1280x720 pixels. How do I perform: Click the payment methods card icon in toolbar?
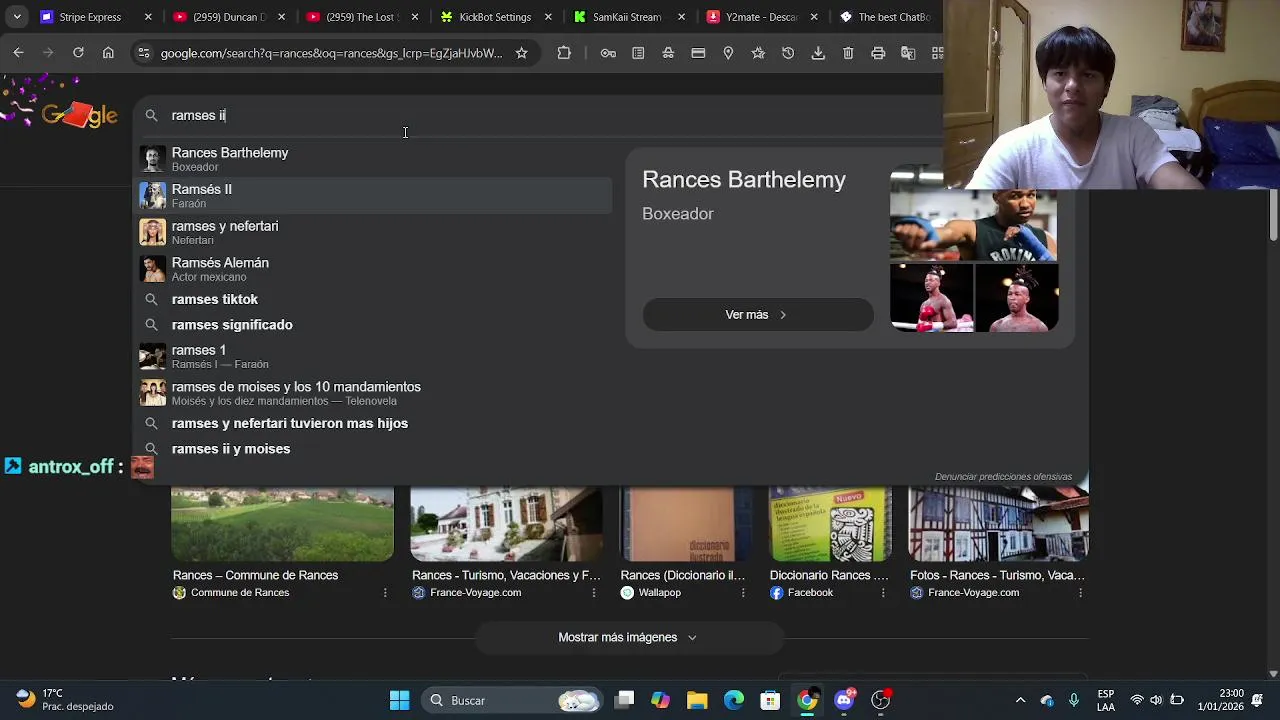pos(698,53)
